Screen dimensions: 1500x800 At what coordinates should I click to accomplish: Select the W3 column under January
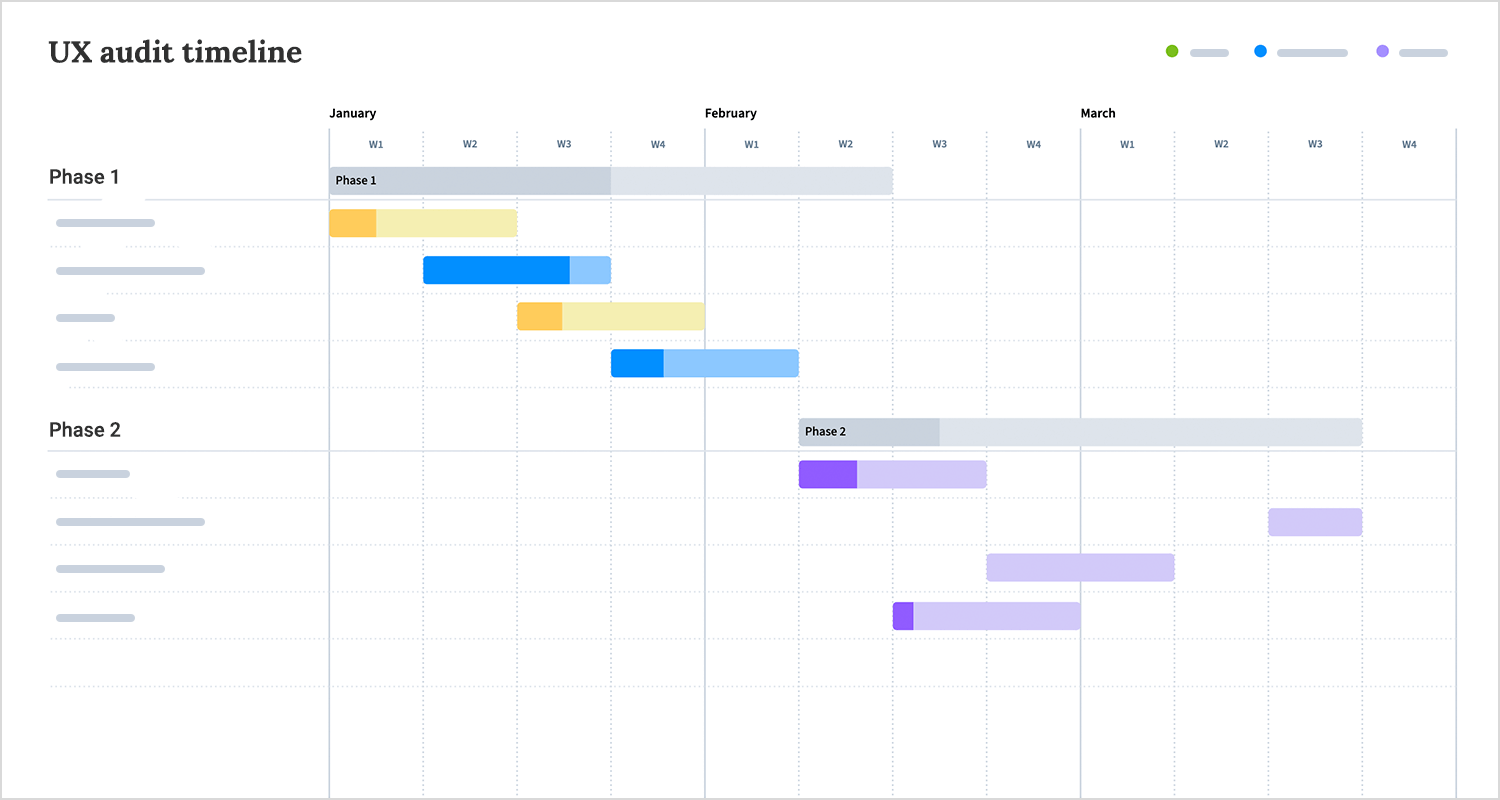pyautogui.click(x=564, y=144)
